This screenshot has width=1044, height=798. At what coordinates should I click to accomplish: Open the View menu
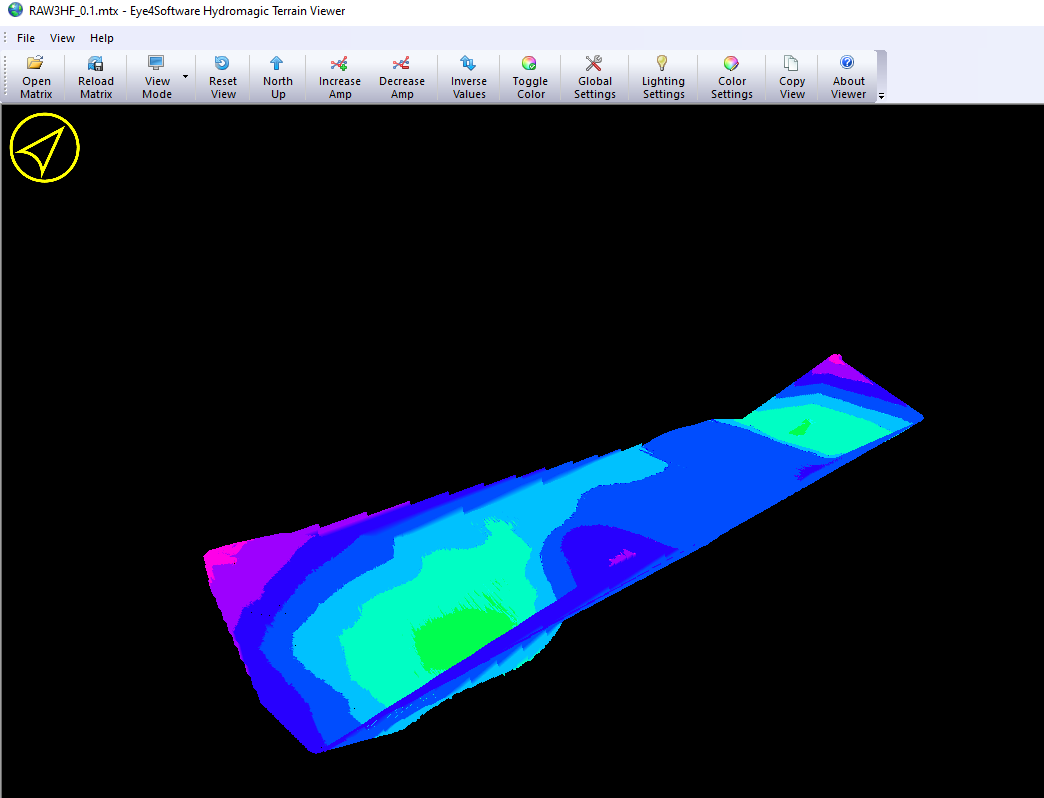pos(63,38)
